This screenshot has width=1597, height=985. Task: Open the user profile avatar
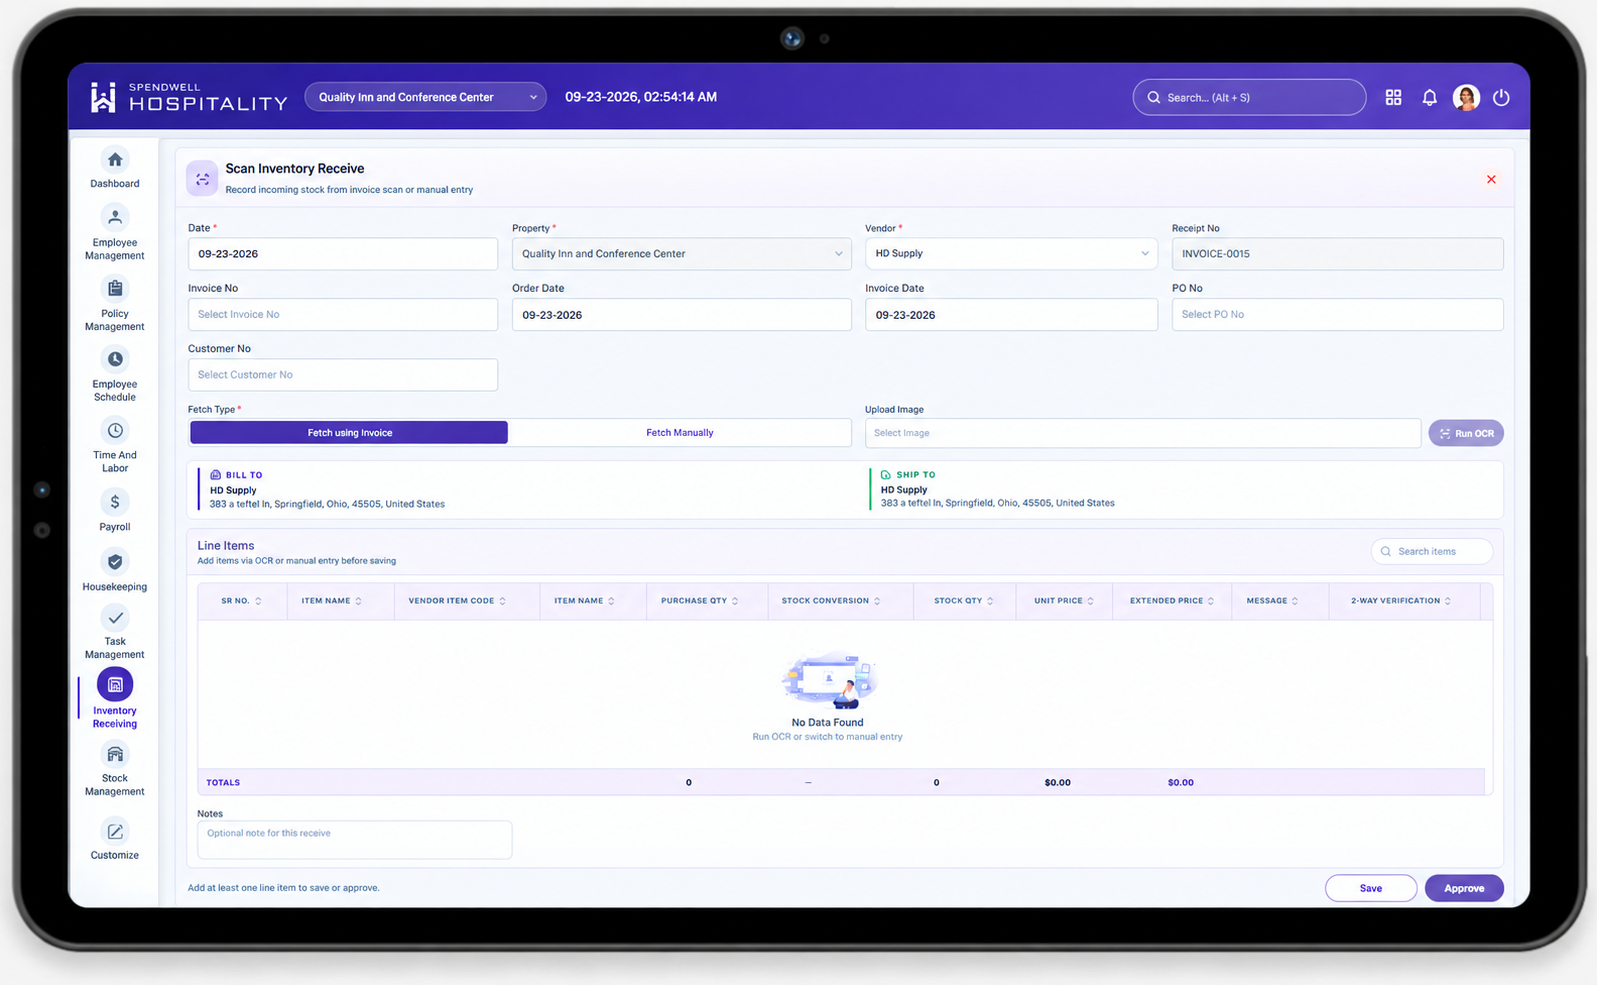tap(1466, 97)
